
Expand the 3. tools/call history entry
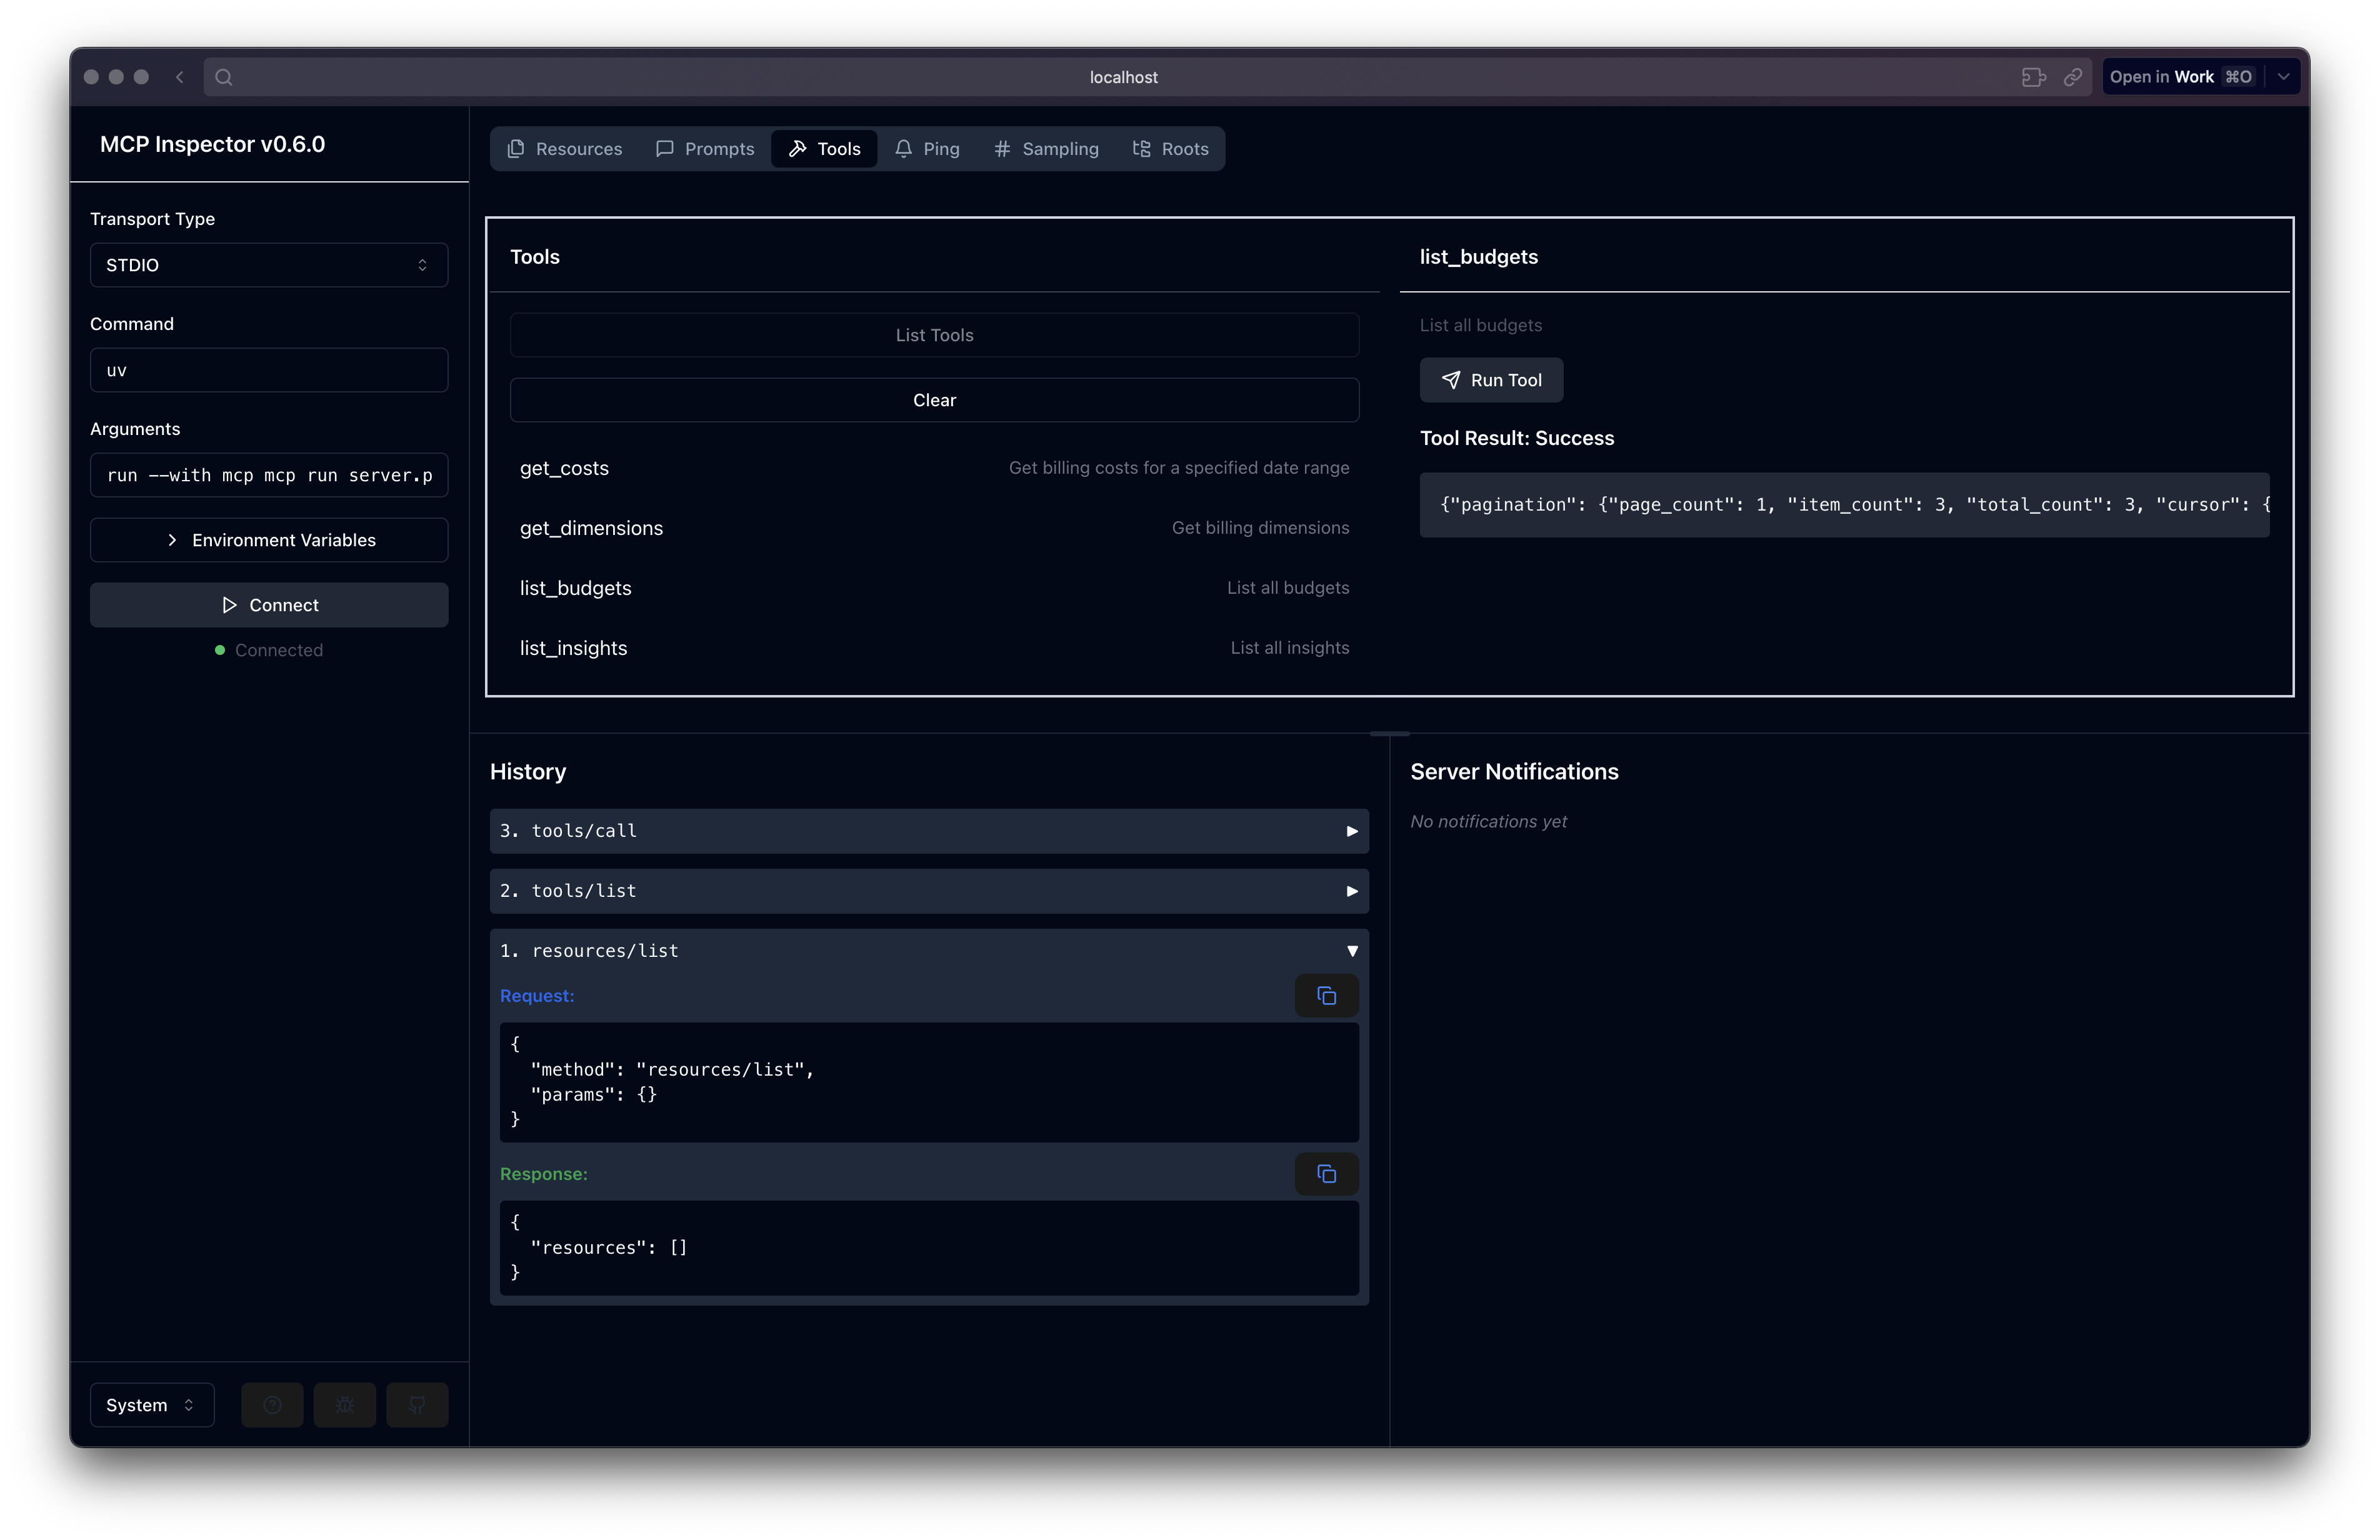click(x=928, y=831)
